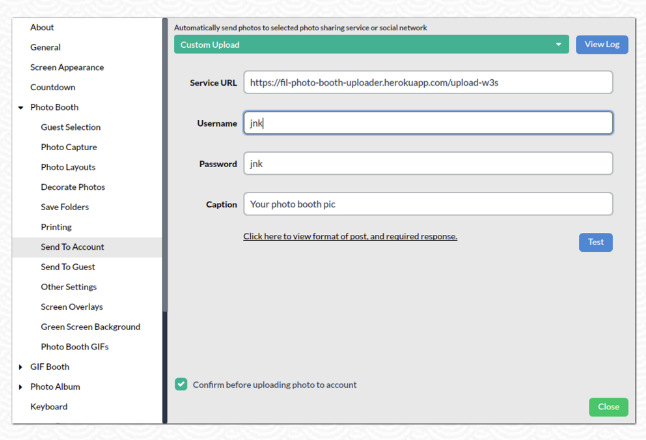Image resolution: width=646 pixels, height=440 pixels.
Task: Open Photo Booth GIFs settings
Action: tap(75, 347)
